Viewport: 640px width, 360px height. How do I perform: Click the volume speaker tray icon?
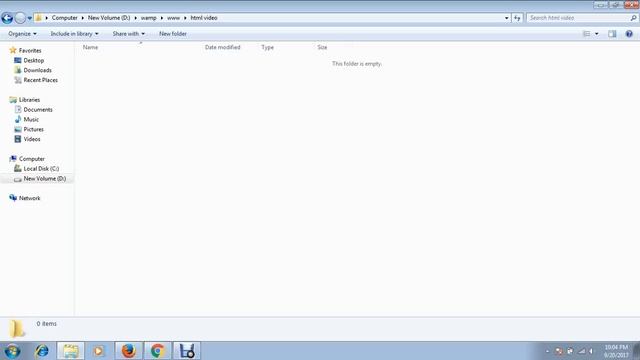(x=591, y=351)
